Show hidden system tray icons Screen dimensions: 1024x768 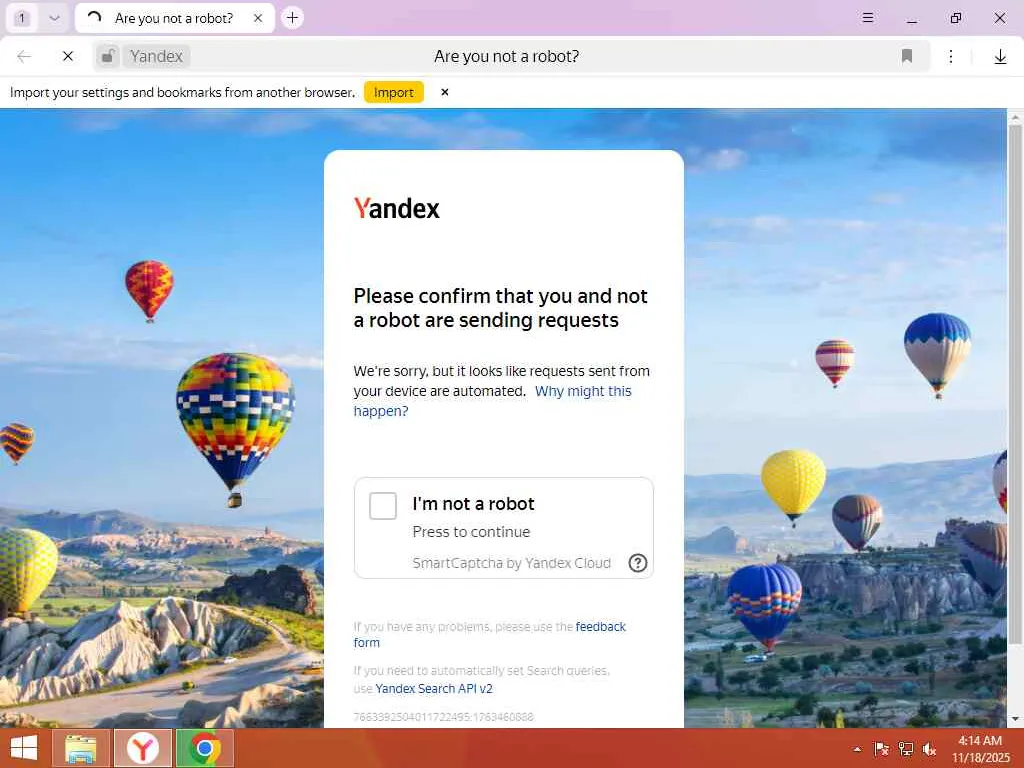(857, 749)
